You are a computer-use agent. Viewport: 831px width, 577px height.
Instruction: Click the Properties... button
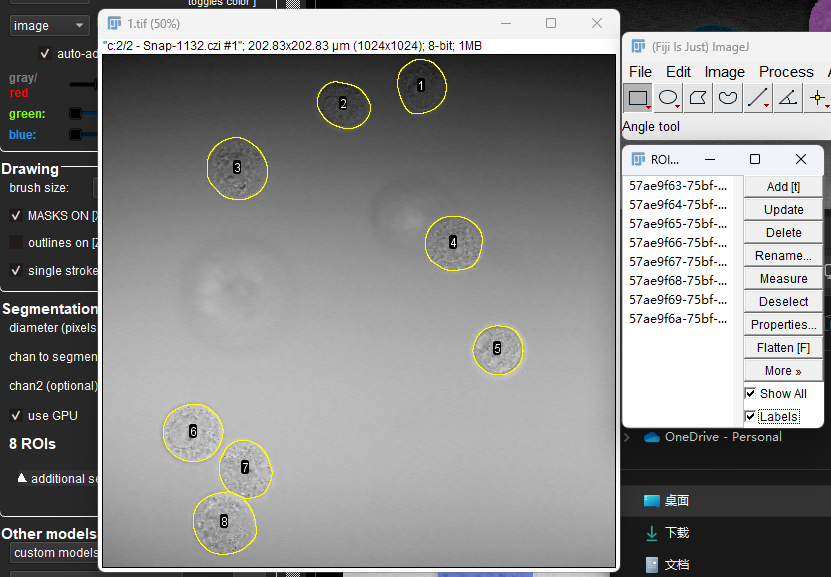tap(783, 325)
